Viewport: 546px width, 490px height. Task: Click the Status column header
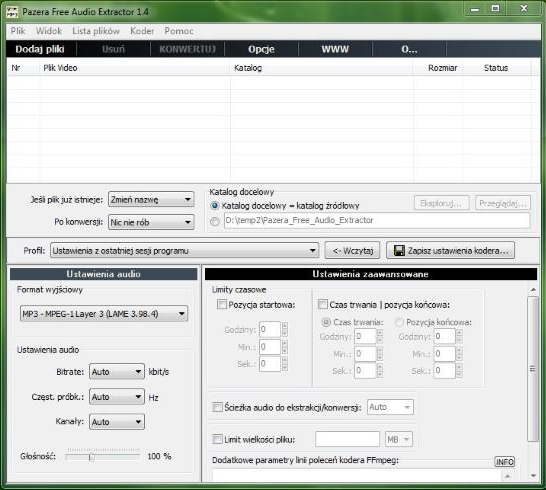tap(496, 68)
